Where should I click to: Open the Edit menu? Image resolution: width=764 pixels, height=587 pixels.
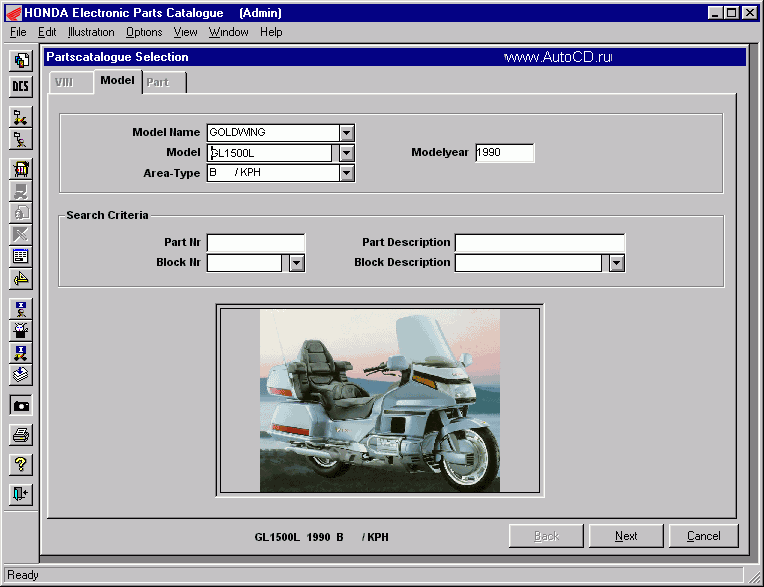click(x=47, y=32)
